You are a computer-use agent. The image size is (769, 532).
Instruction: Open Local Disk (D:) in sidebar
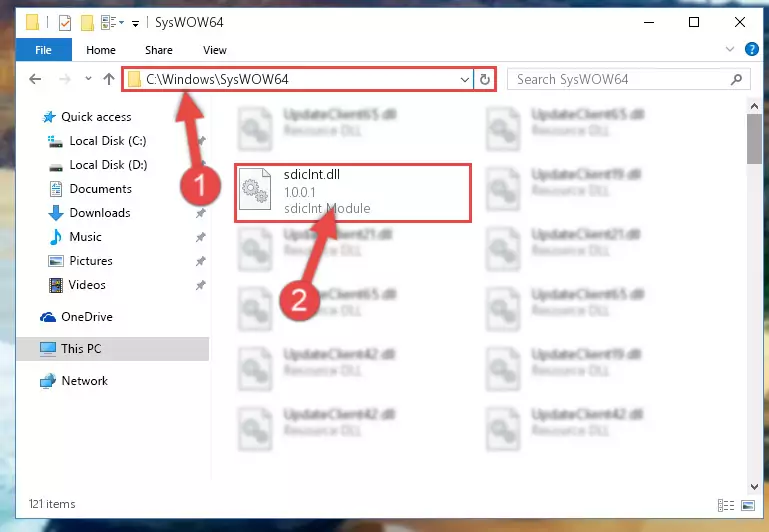point(108,165)
